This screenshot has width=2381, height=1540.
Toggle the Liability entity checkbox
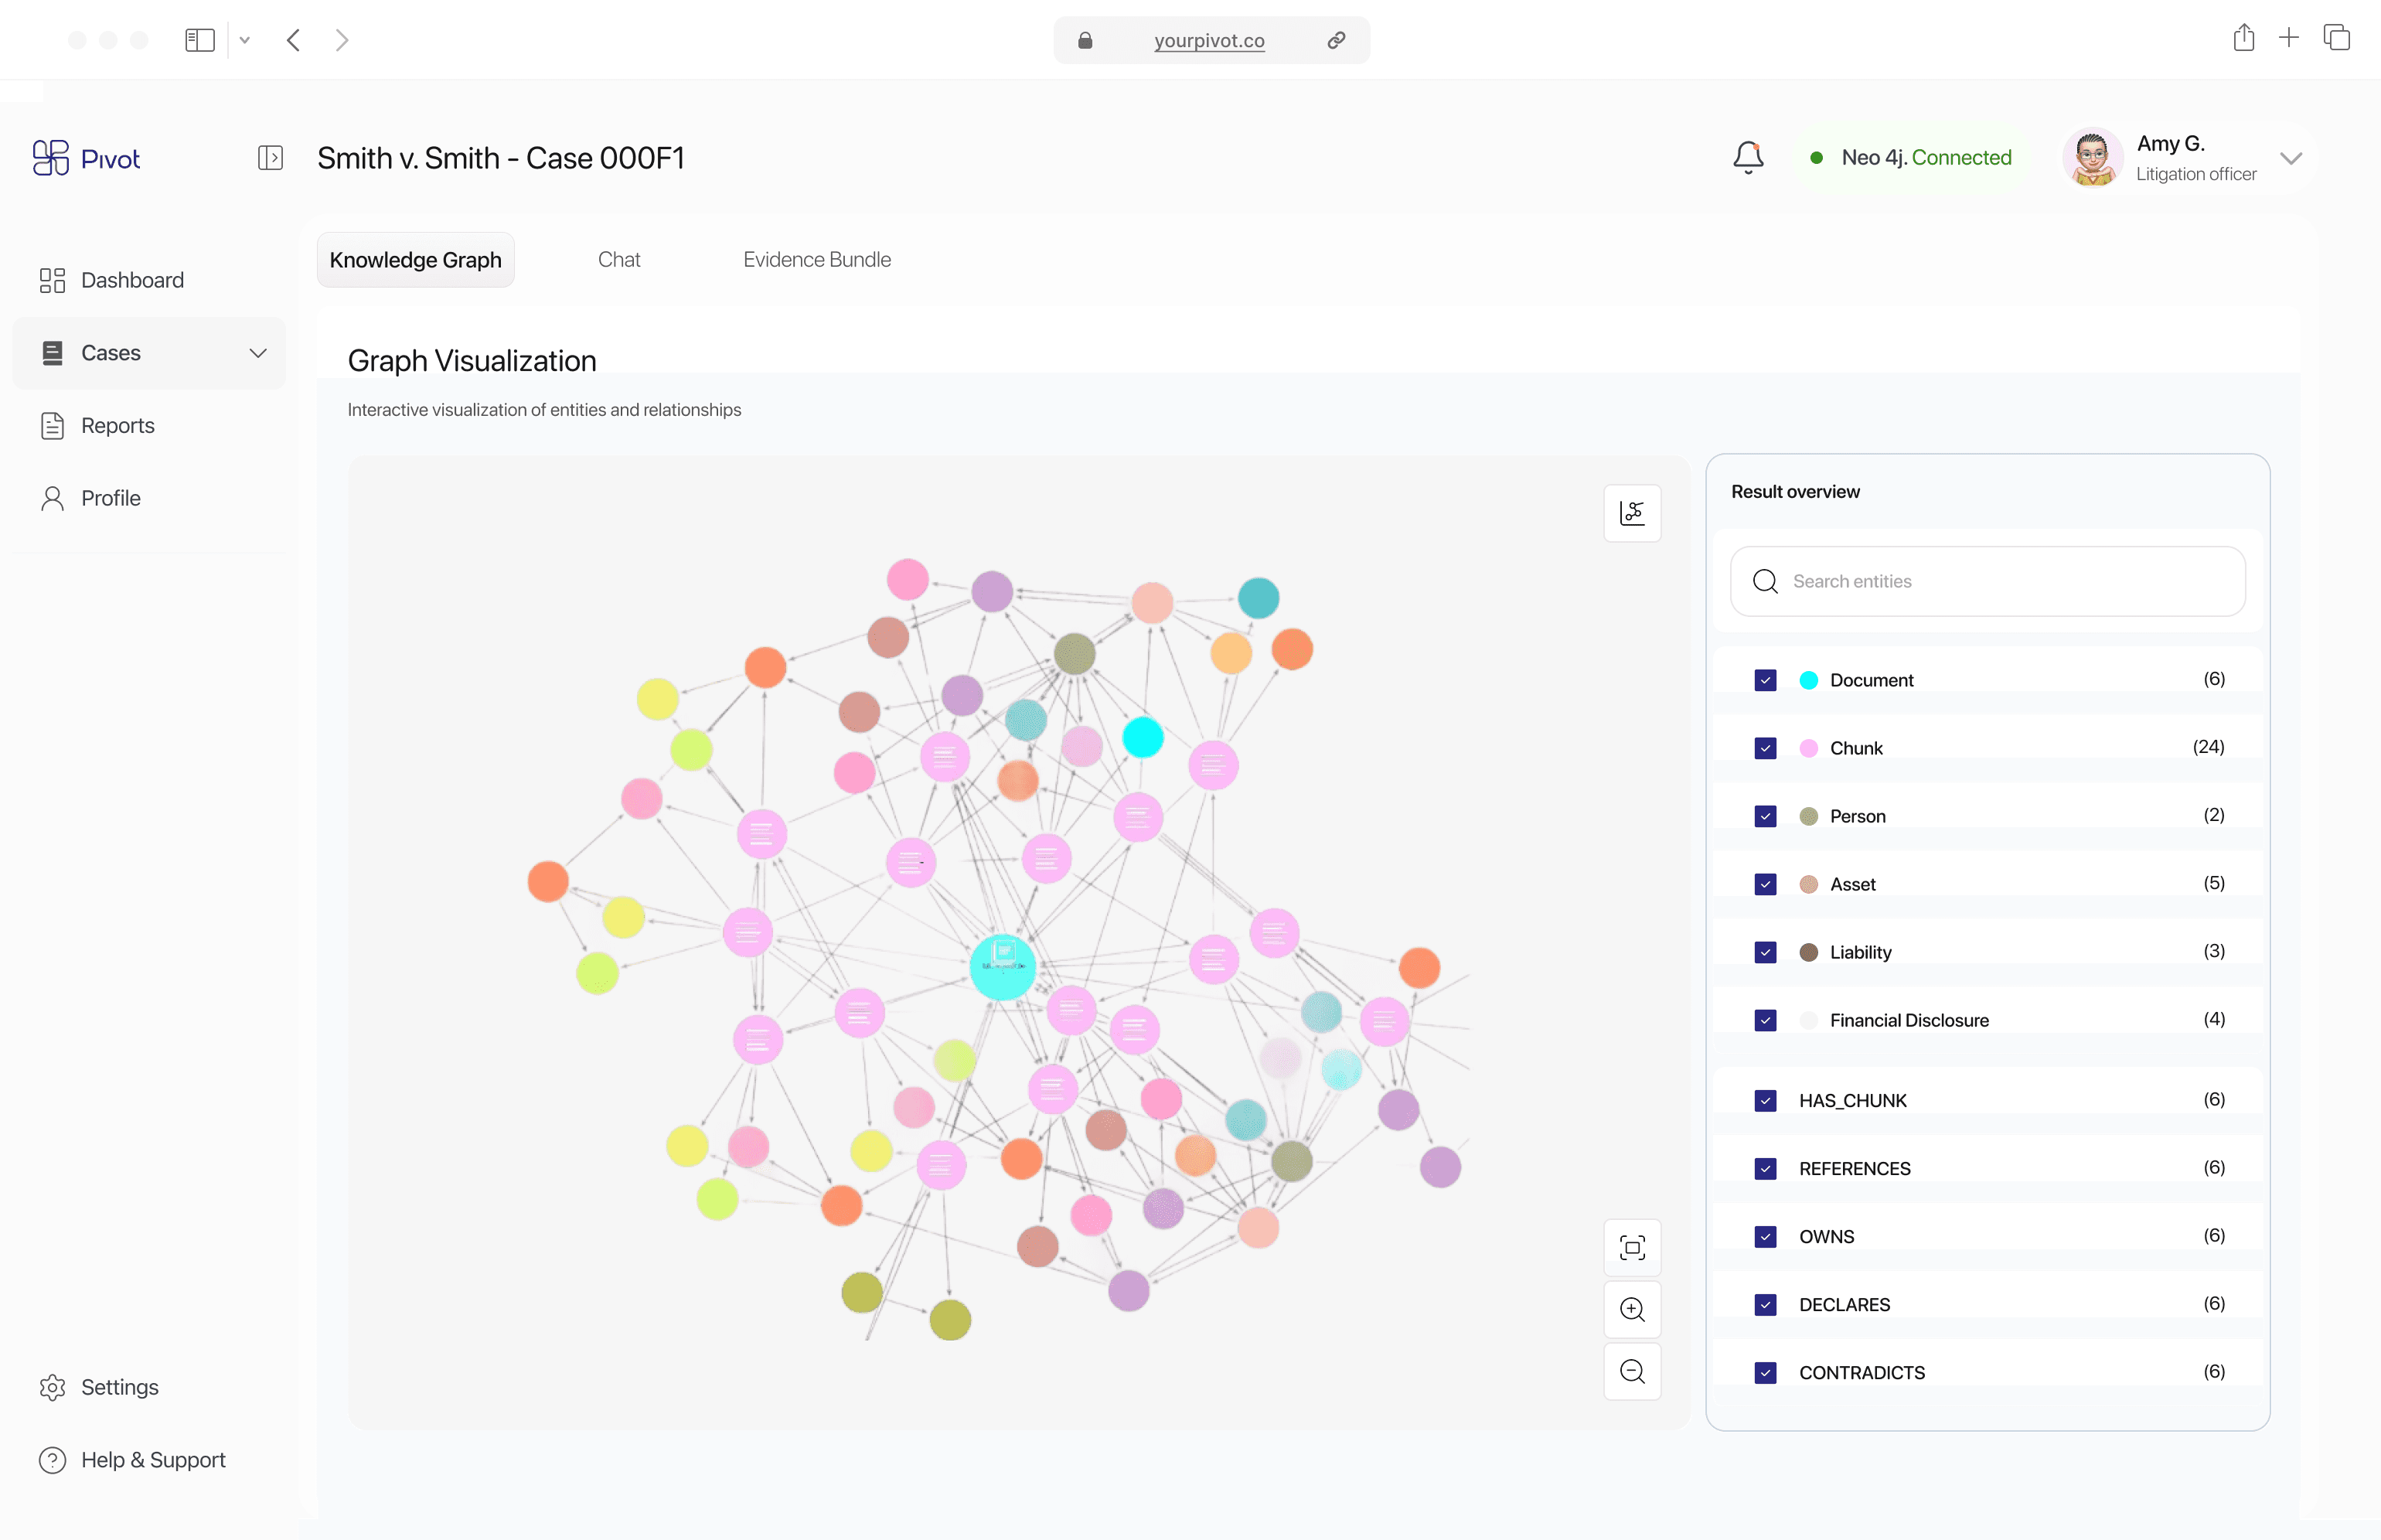click(1765, 952)
